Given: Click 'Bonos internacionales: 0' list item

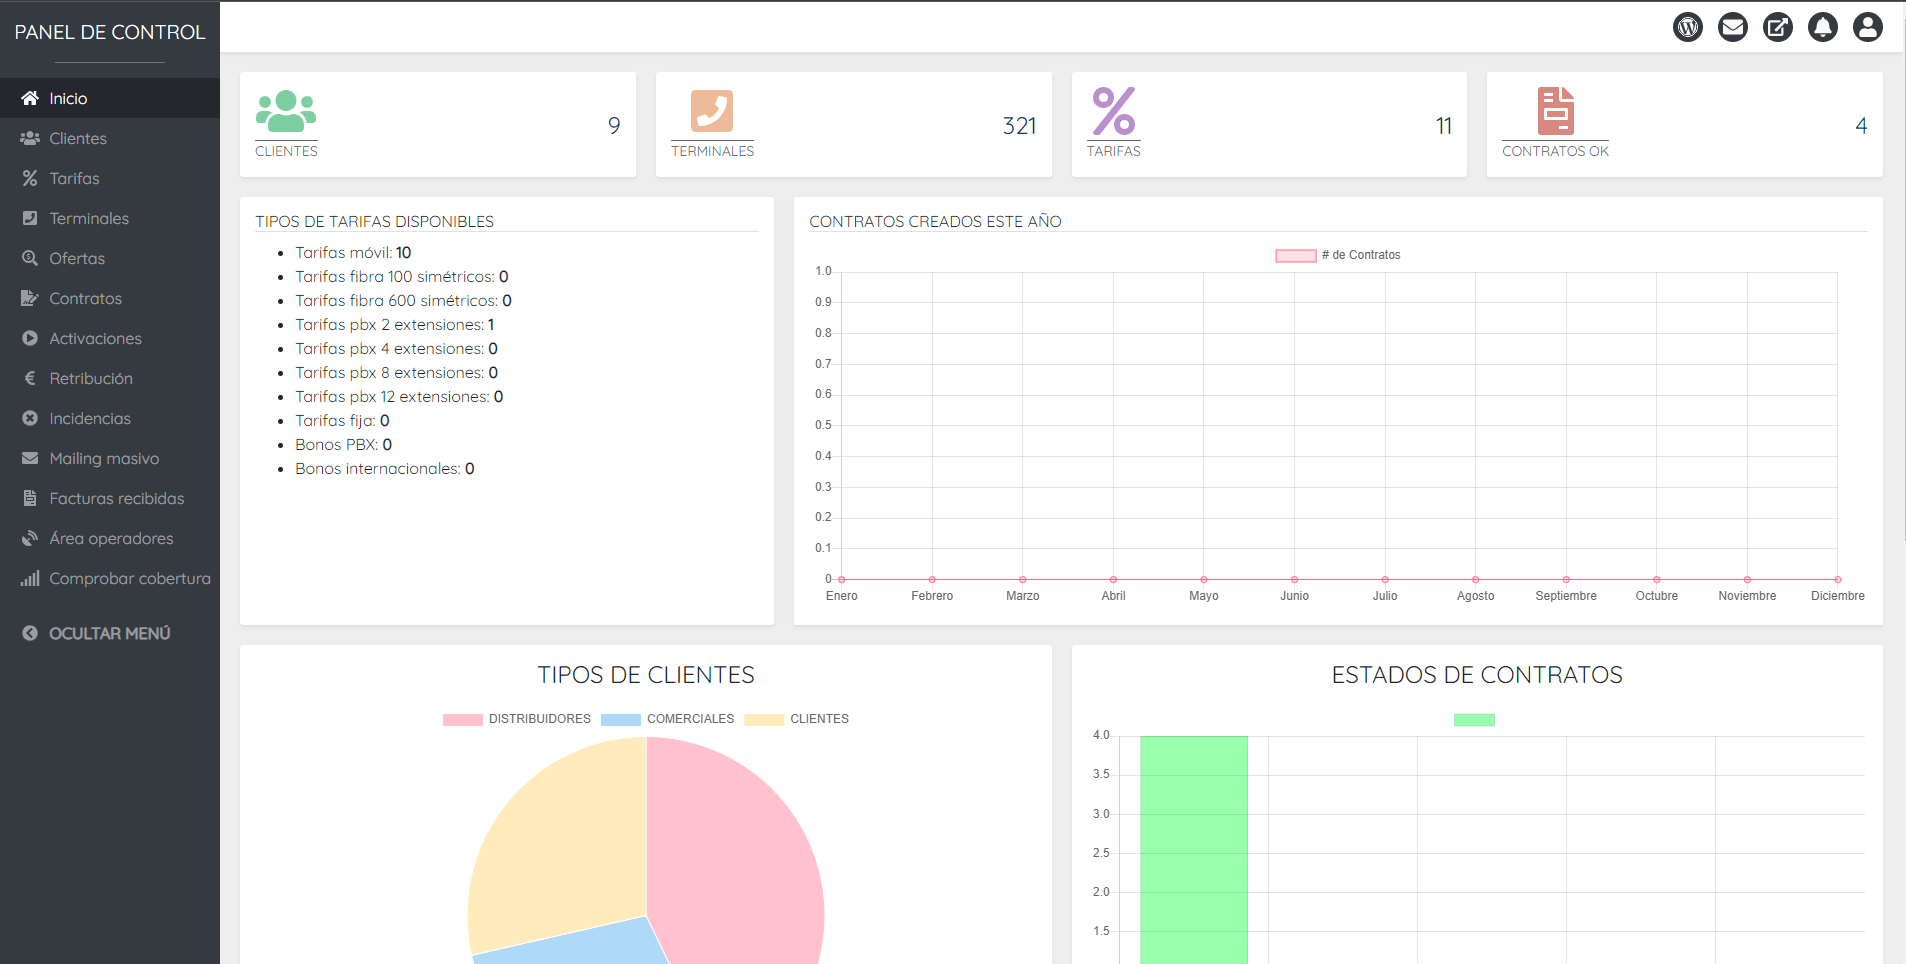Looking at the screenshot, I should pos(385,469).
